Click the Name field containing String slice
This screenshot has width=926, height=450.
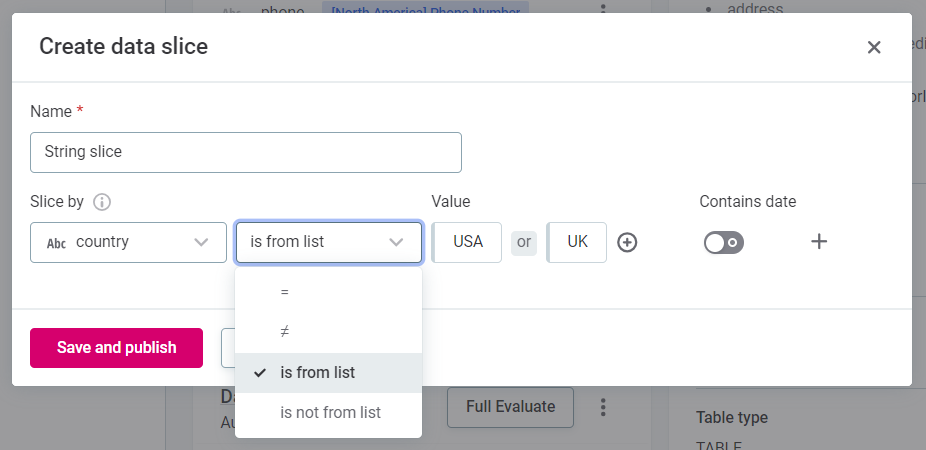coord(245,152)
